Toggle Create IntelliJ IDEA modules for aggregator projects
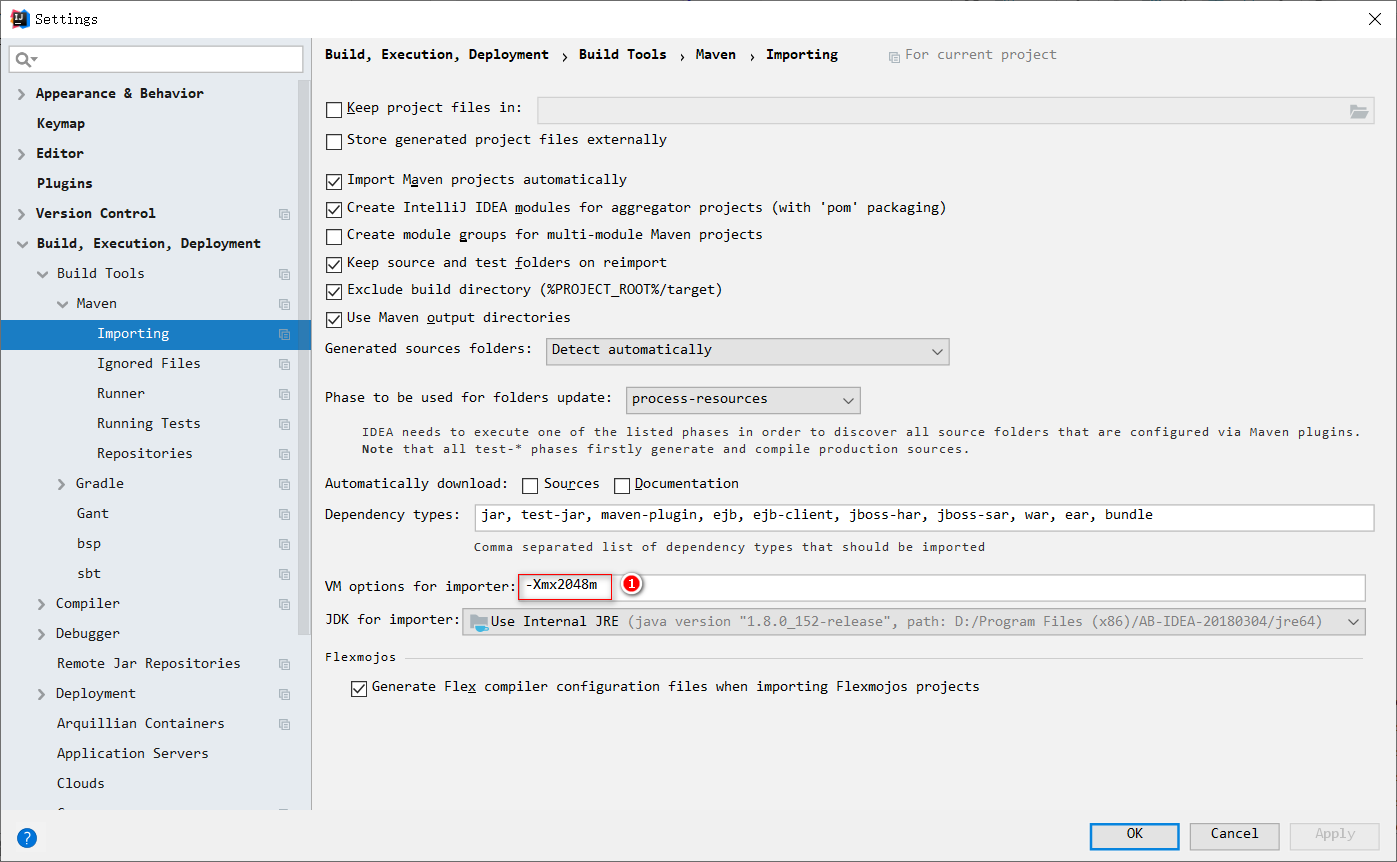The image size is (1397, 862). (x=334, y=209)
